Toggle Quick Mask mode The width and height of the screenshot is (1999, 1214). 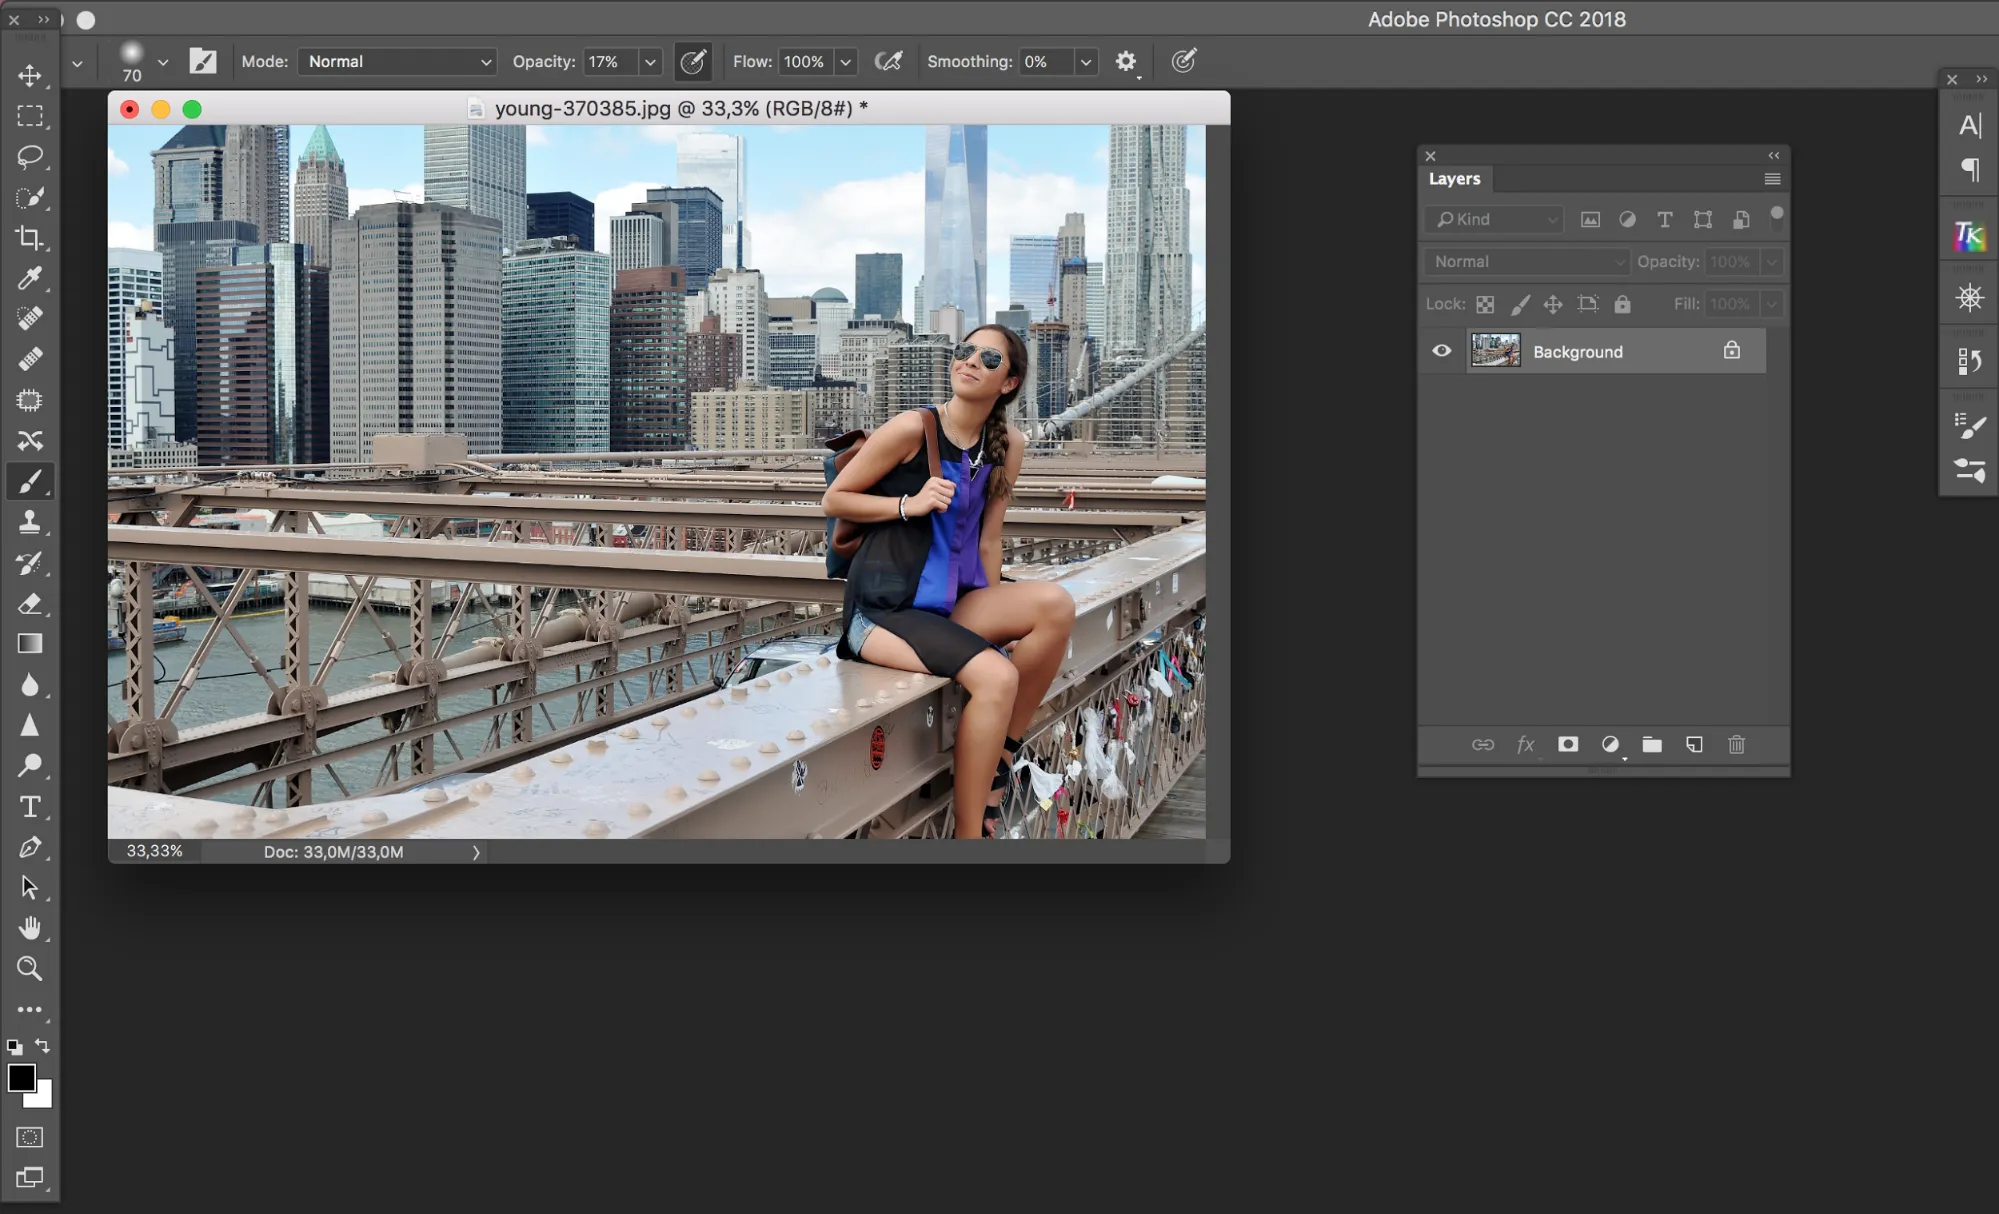29,1137
